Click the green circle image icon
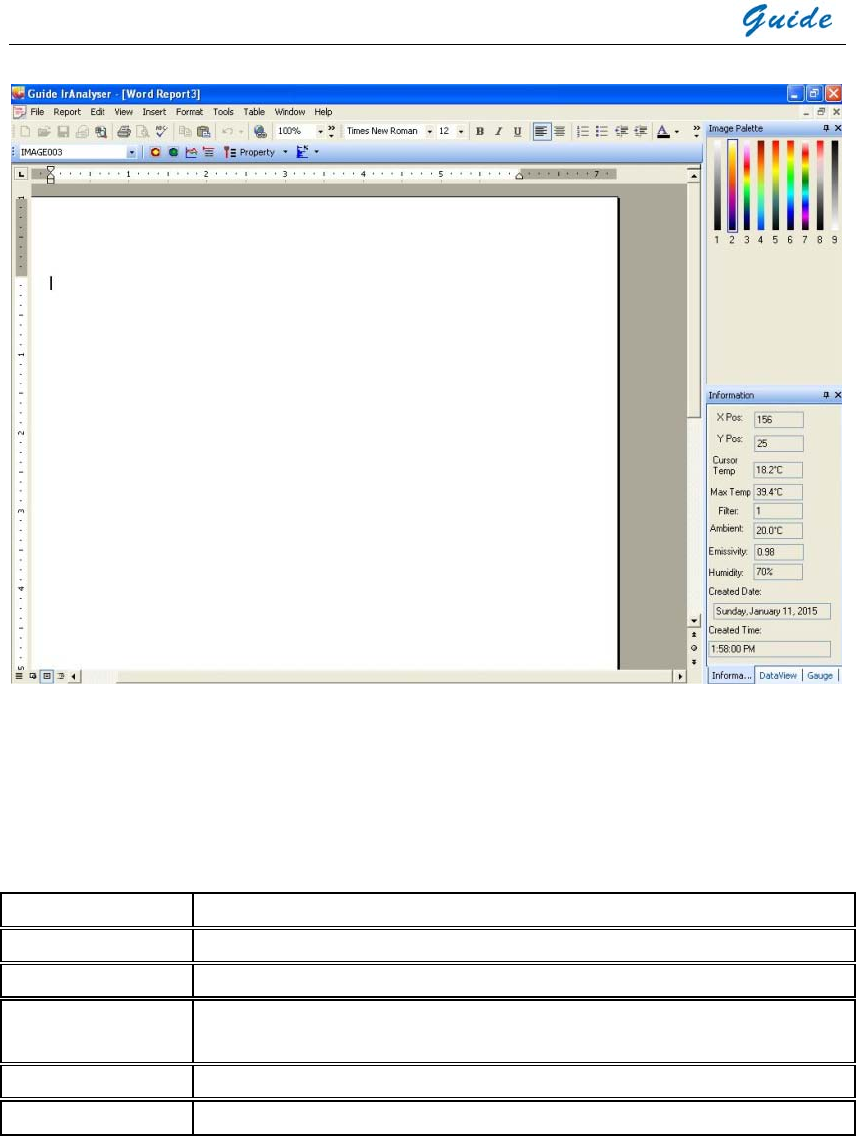Viewport: 856px width, 1136px height. (173, 152)
